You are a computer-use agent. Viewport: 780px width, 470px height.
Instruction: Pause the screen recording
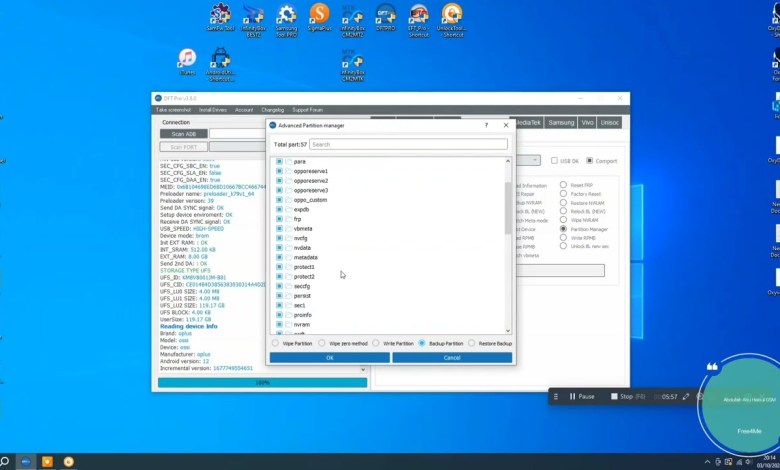[582, 396]
